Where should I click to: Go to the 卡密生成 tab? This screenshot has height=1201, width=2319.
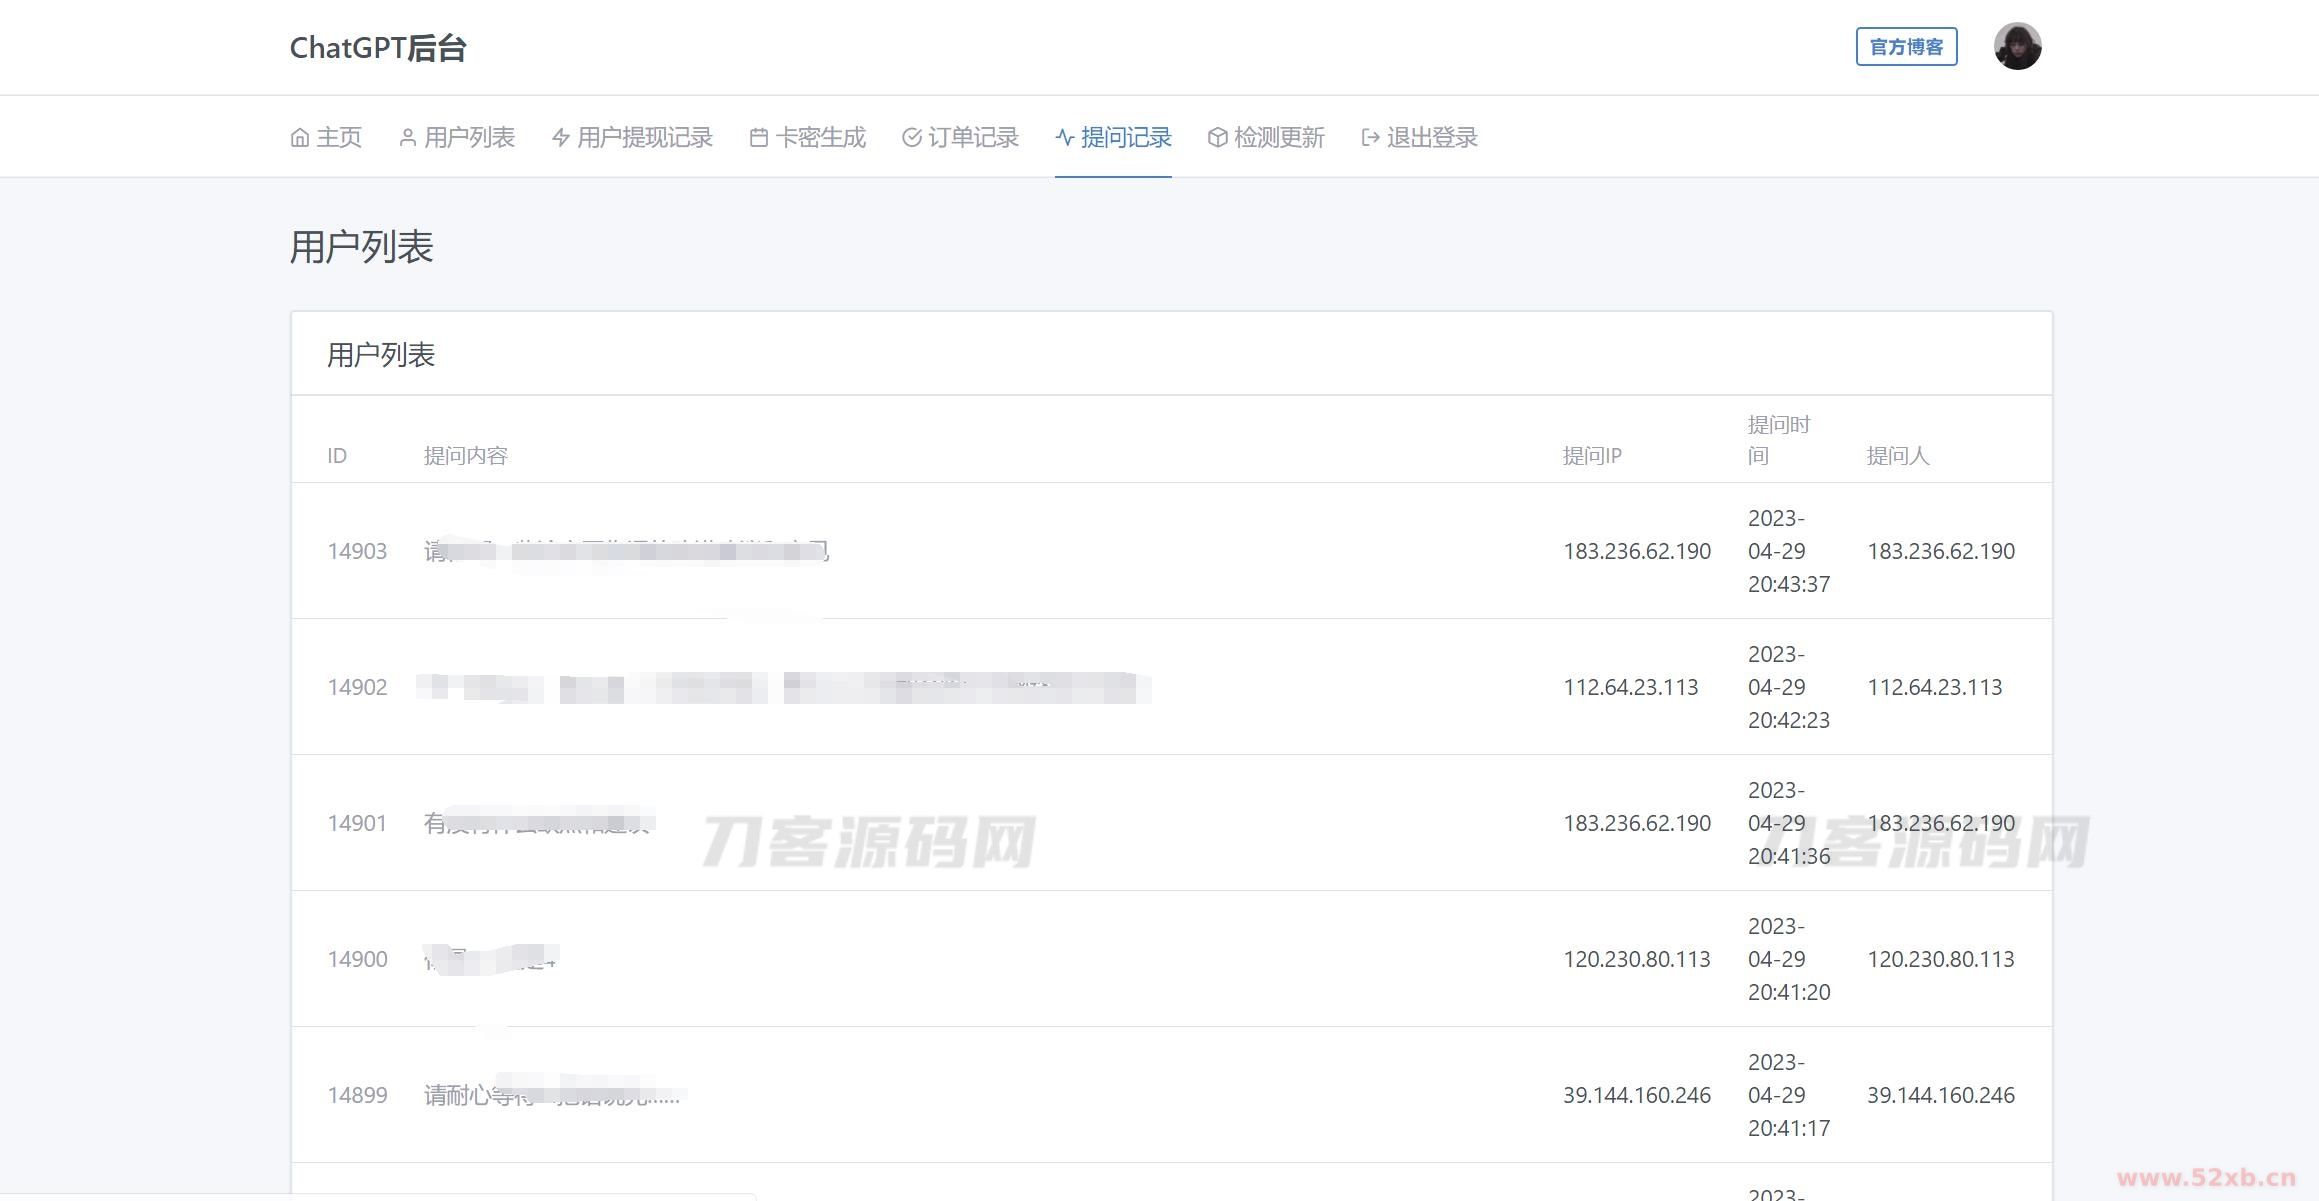click(x=819, y=138)
